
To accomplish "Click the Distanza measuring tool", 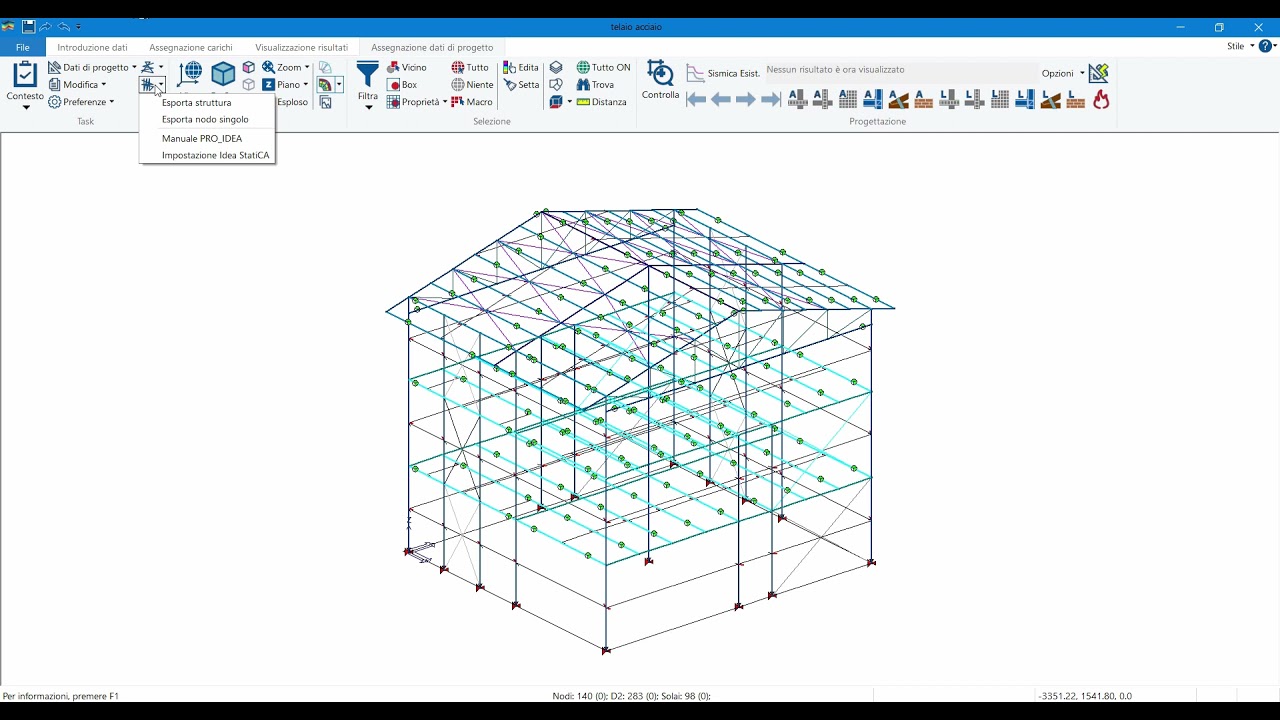I will pyautogui.click(x=601, y=102).
